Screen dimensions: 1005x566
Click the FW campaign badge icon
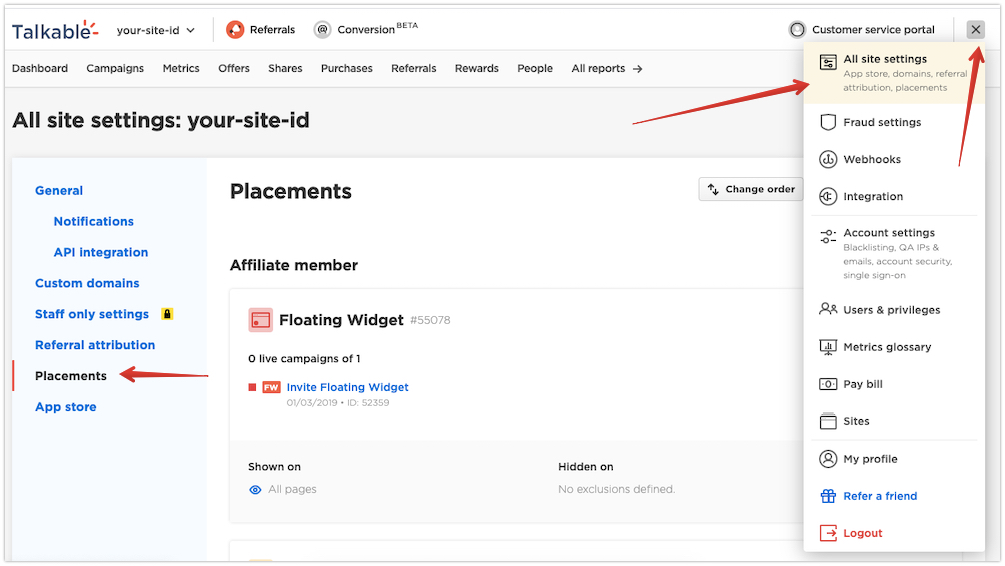[271, 387]
